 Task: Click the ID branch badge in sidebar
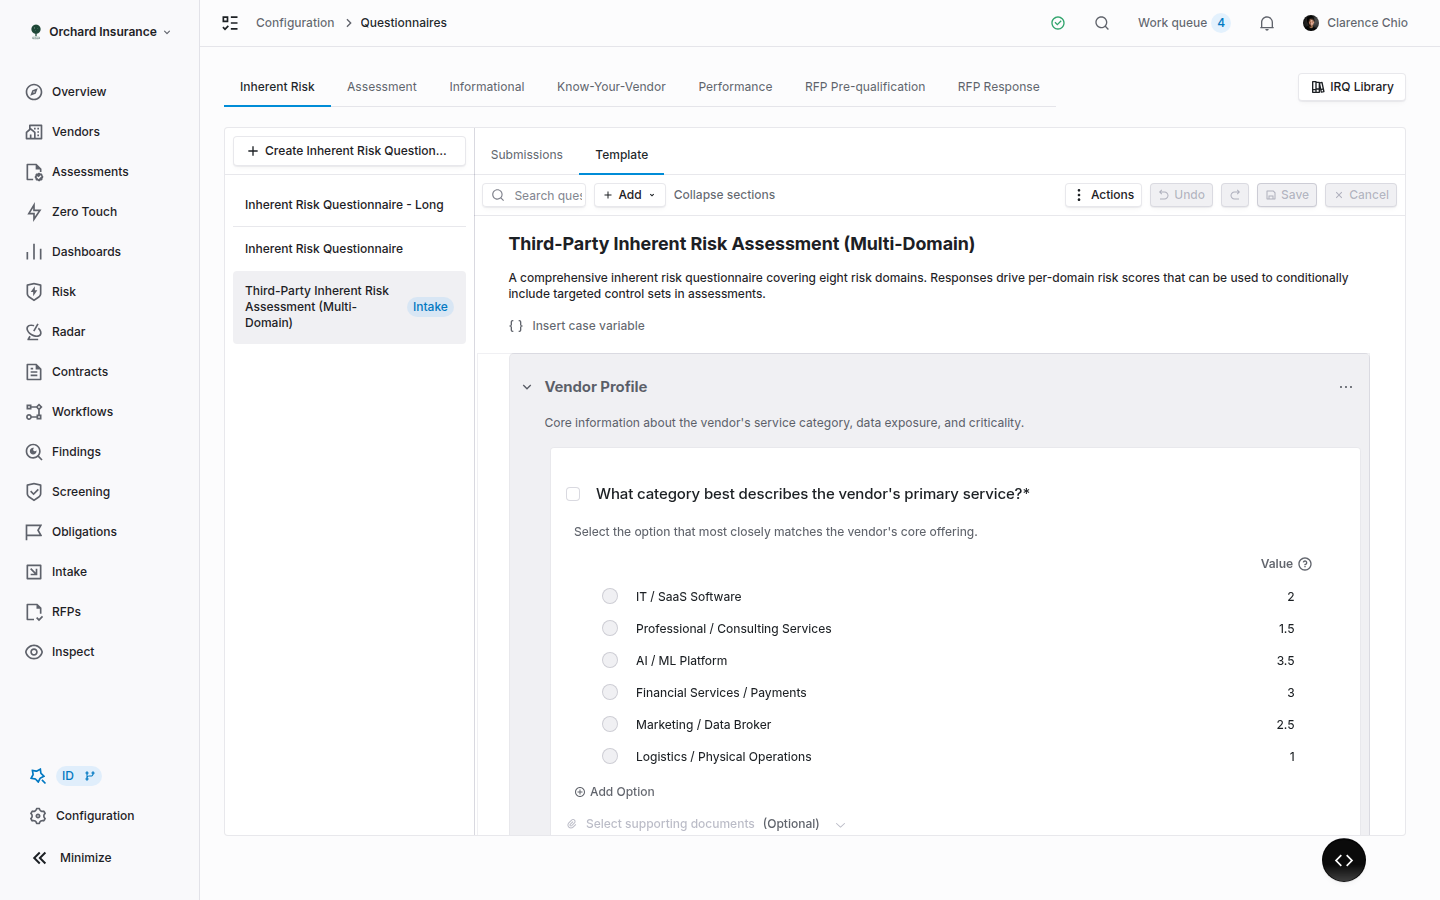coord(79,776)
